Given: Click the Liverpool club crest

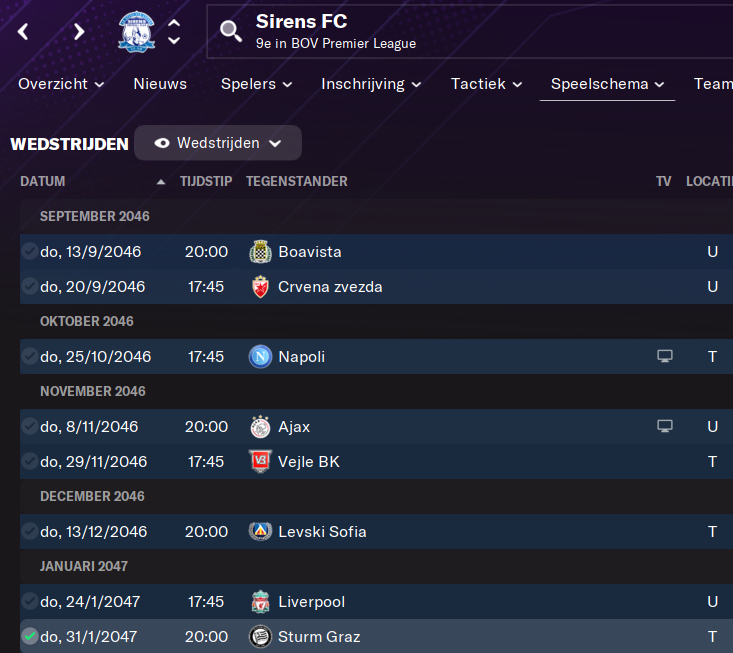Looking at the screenshot, I should (x=260, y=602).
